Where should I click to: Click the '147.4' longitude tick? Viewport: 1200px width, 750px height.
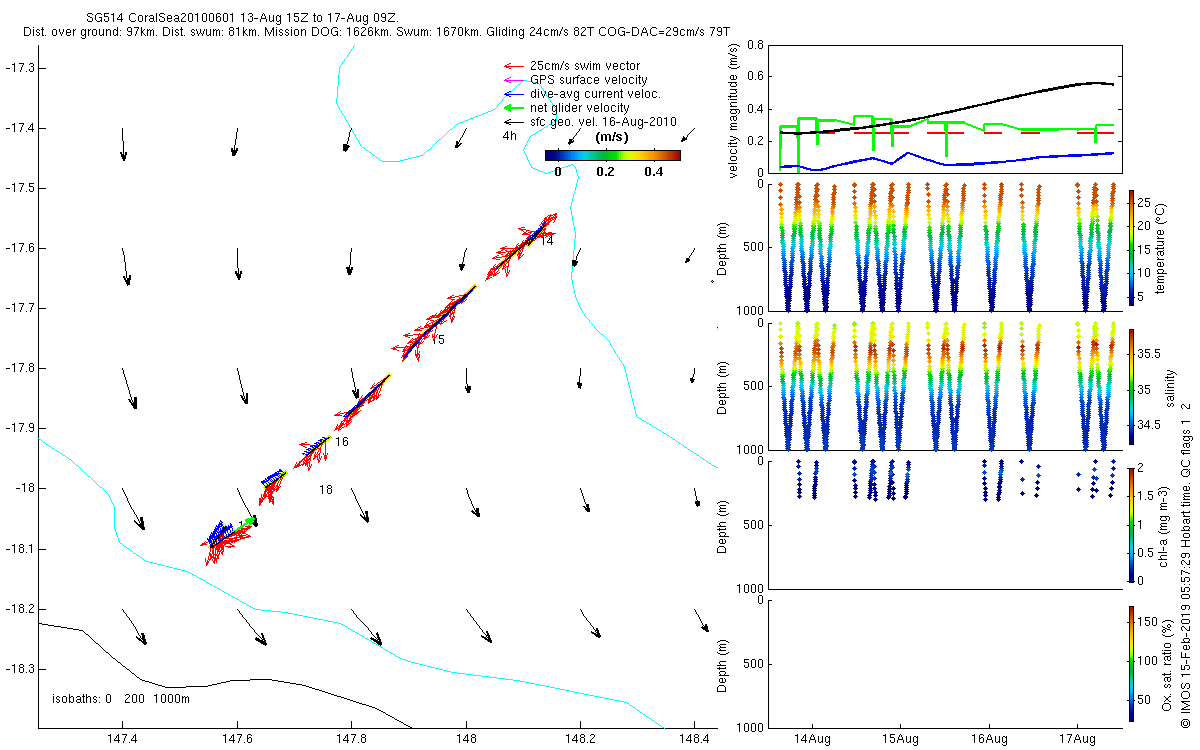click(x=122, y=740)
